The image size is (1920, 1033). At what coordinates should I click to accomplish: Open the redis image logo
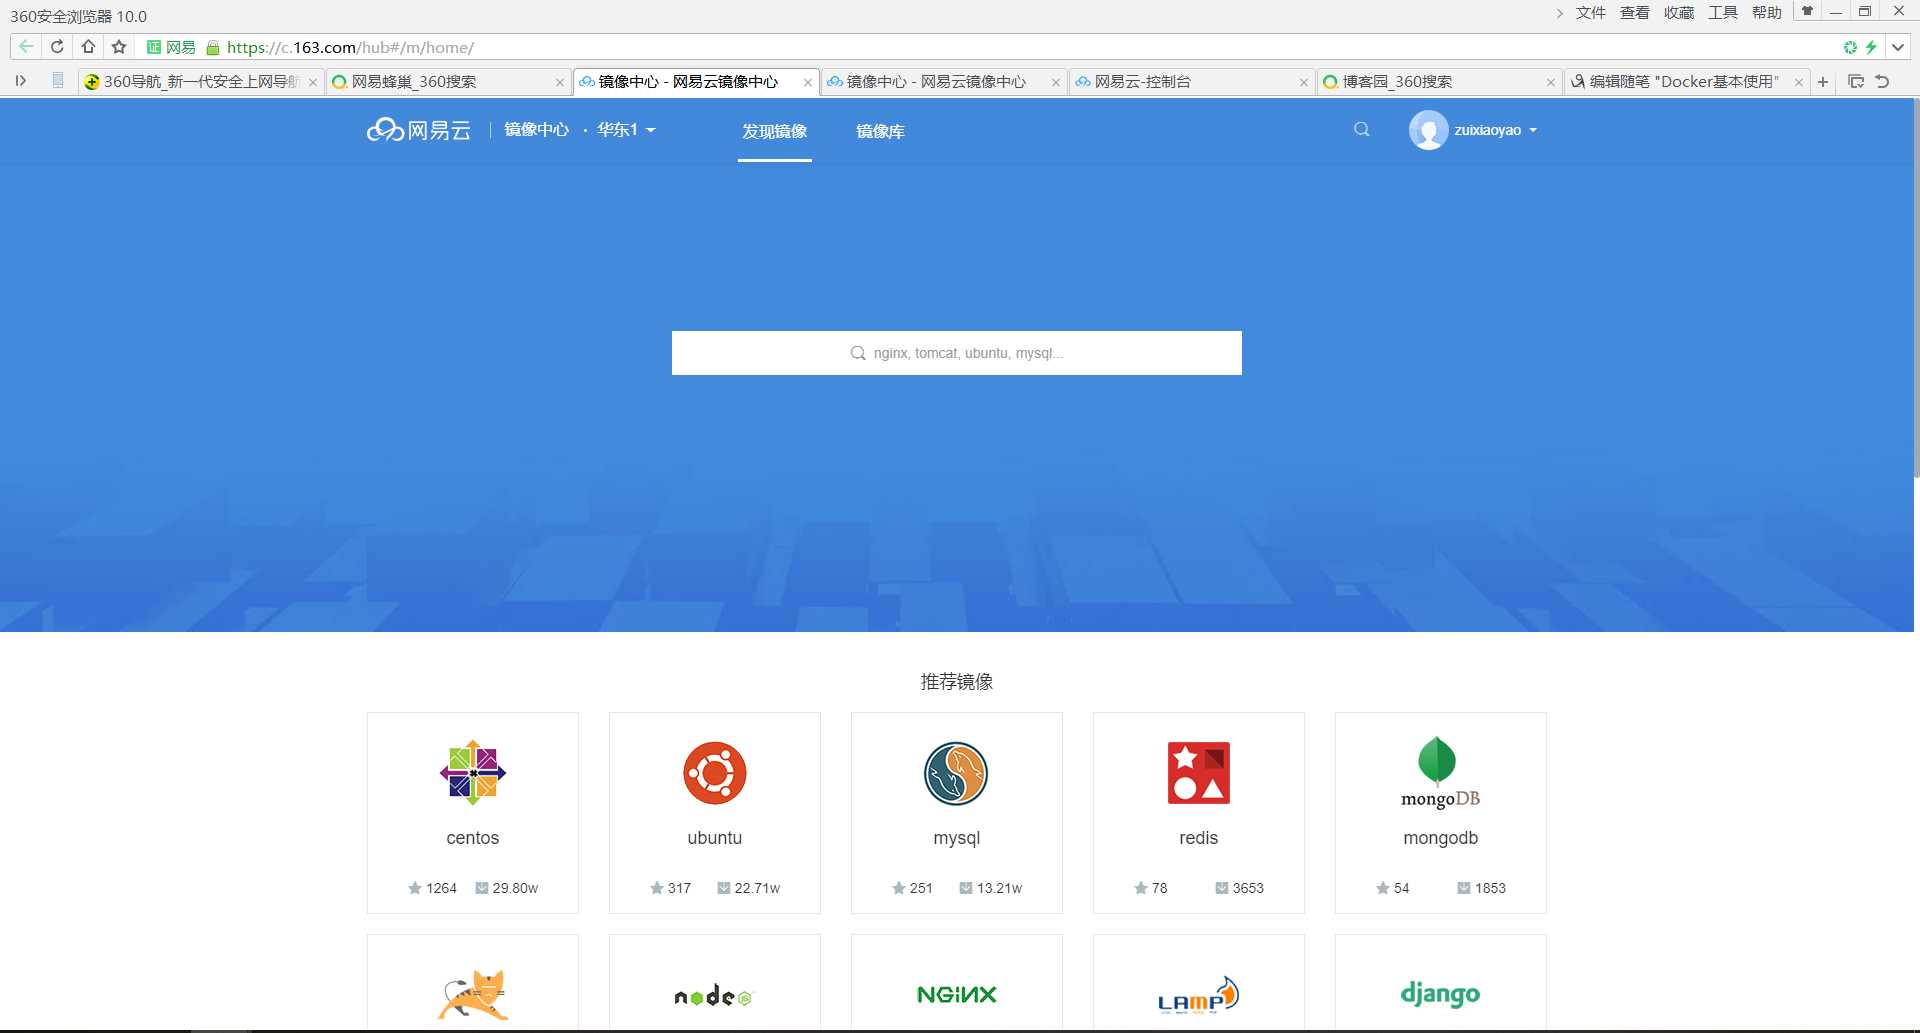point(1199,773)
